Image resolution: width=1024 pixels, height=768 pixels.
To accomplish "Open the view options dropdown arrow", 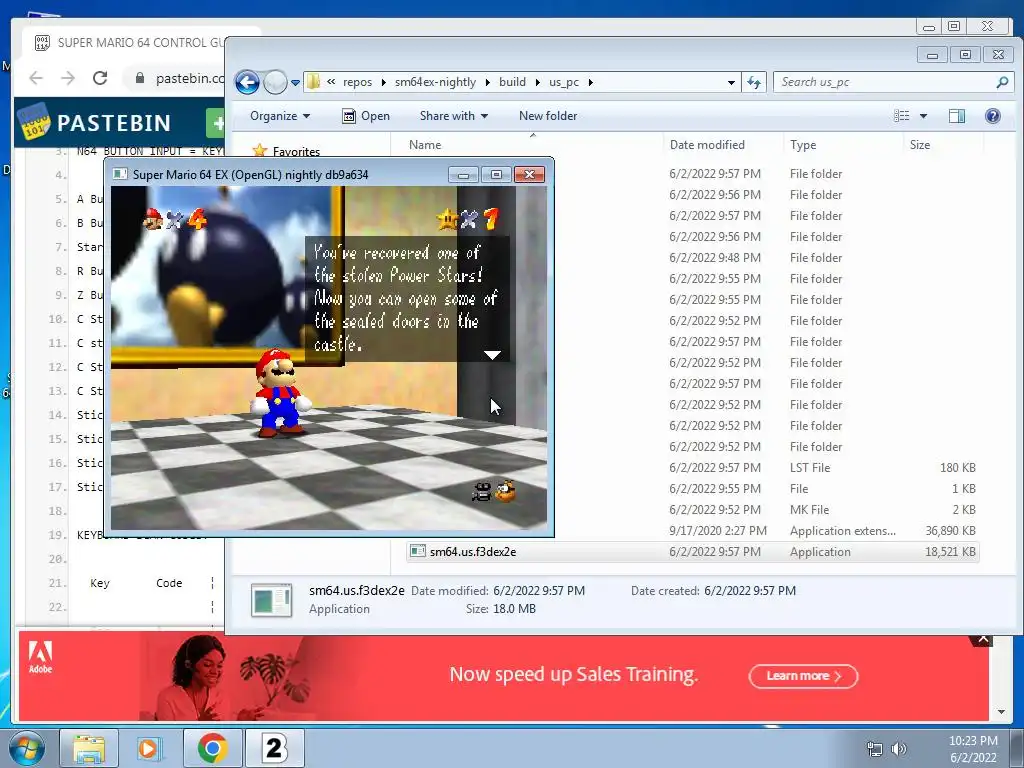I will click(x=923, y=116).
